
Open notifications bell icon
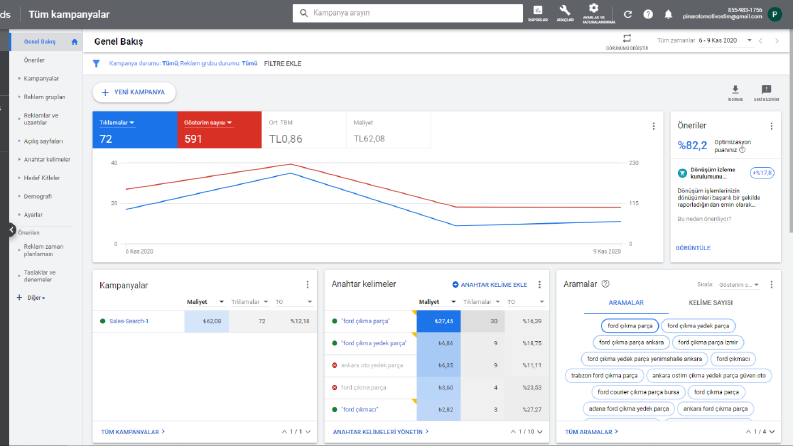[668, 14]
